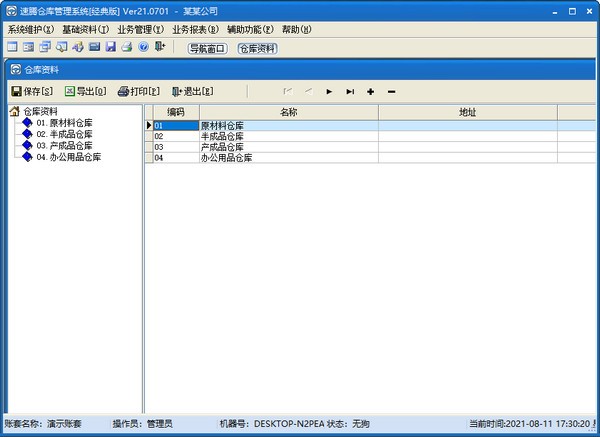
Task: Click the 导出 export button
Action: tap(85, 92)
